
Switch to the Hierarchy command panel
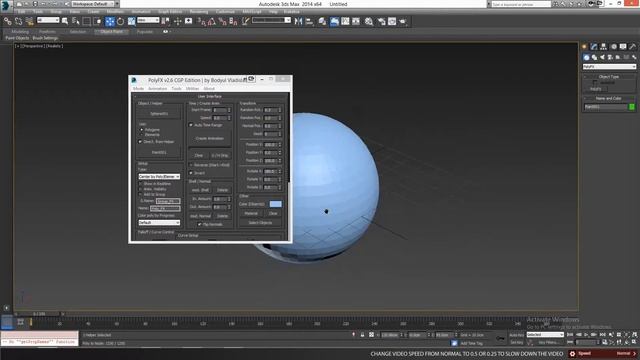click(603, 47)
